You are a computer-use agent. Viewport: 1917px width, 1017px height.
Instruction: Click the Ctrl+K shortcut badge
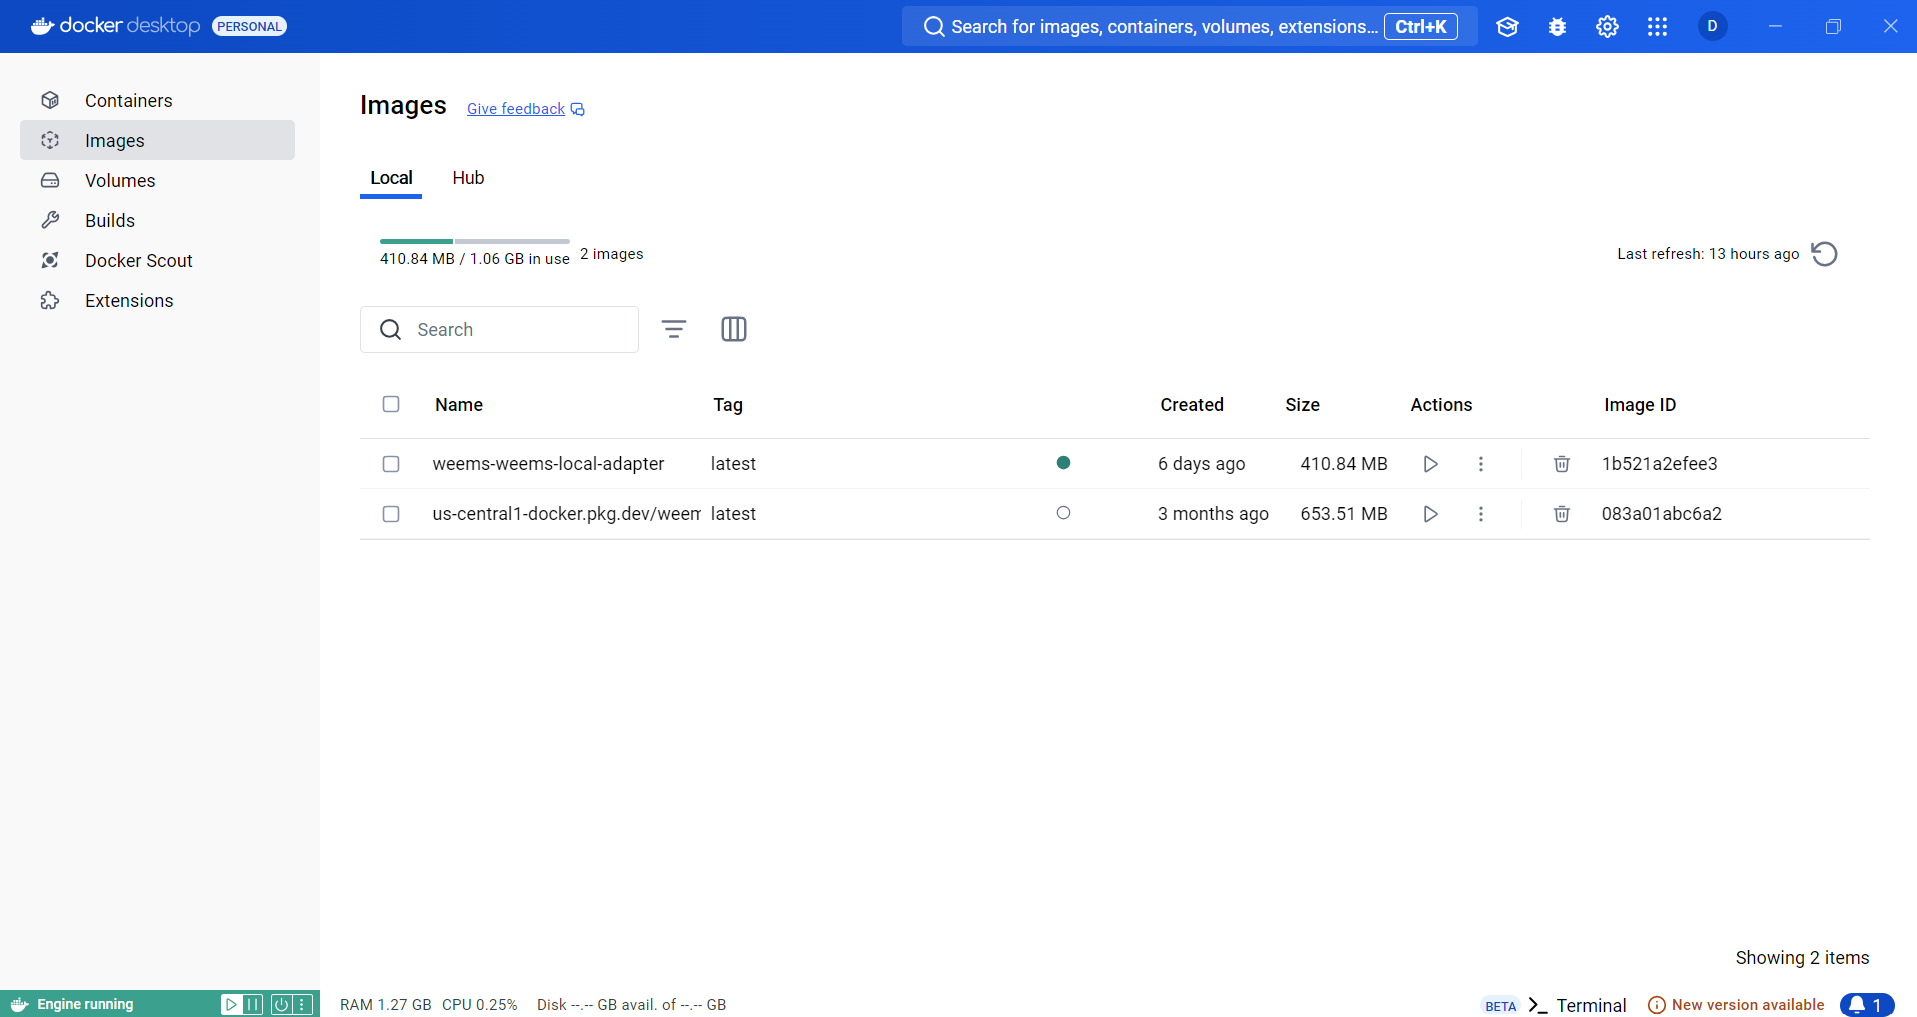point(1421,26)
